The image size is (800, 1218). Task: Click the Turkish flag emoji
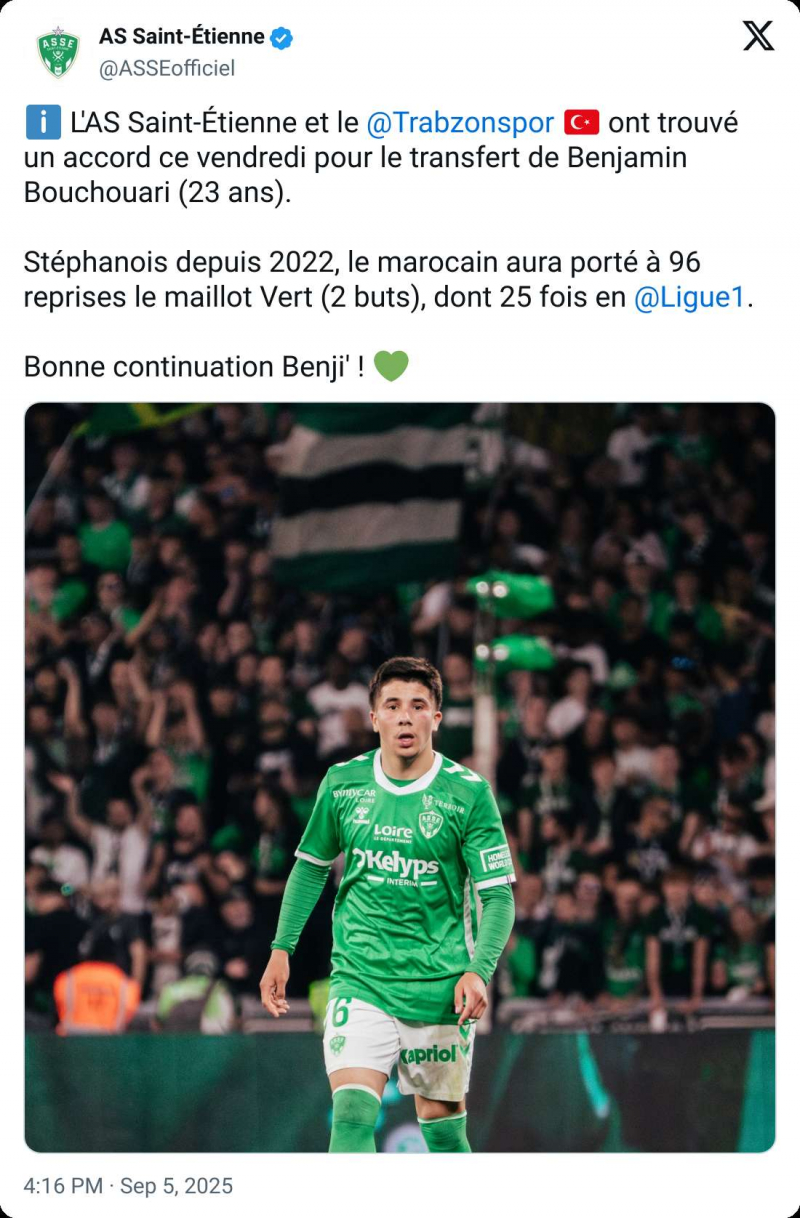pos(581,123)
